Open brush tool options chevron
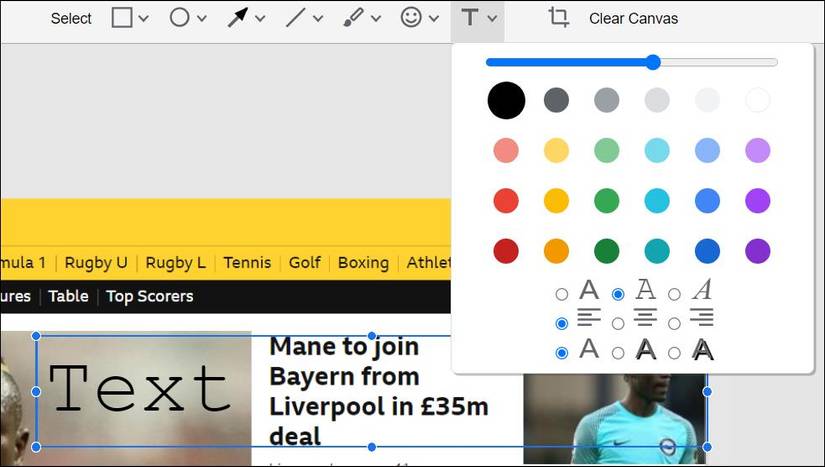This screenshot has width=825, height=467. [x=376, y=18]
